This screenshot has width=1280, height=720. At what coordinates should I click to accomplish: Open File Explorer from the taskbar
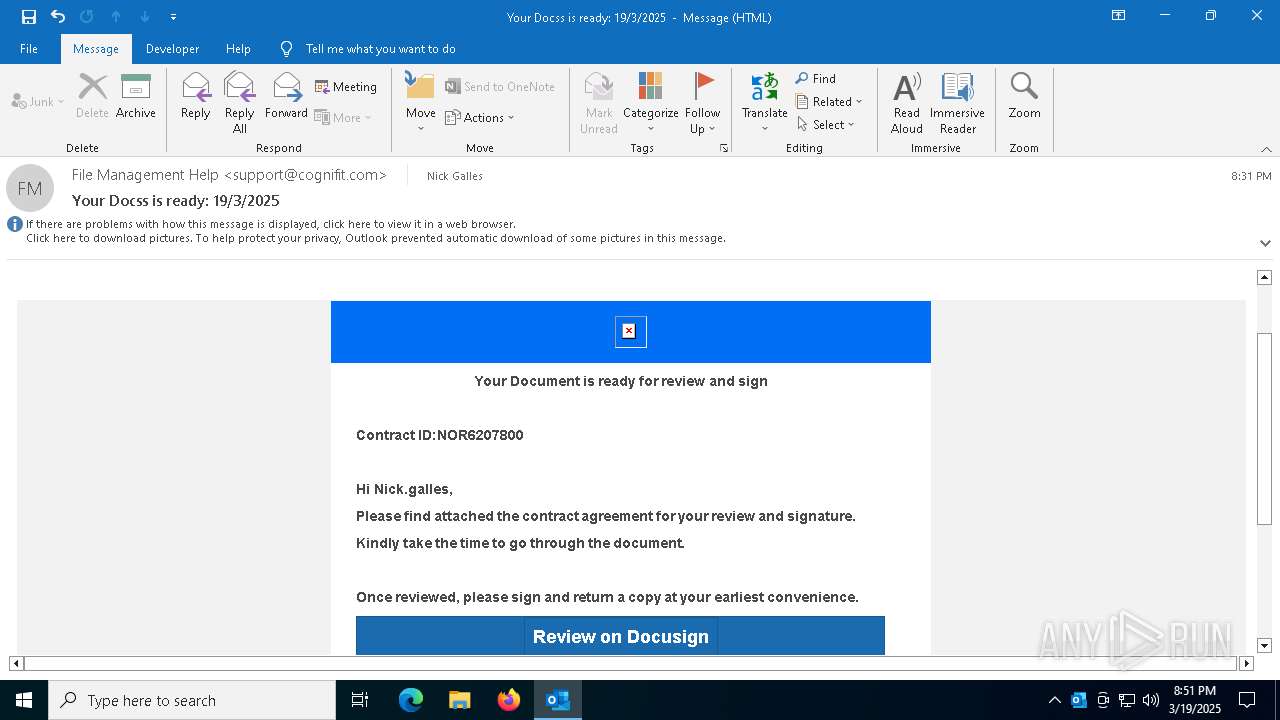(460, 700)
